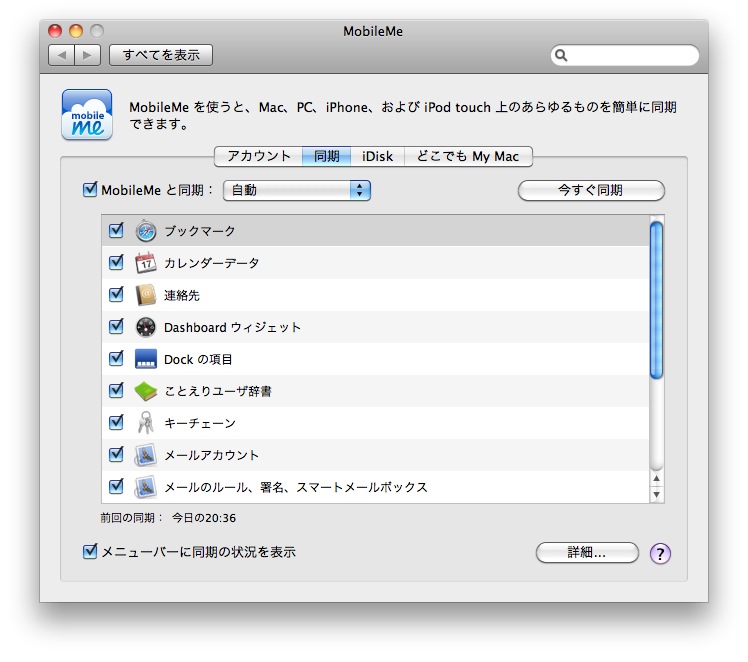Screen dimensions: 748x662
Task: Switch to the アカウント tab
Action: click(258, 156)
